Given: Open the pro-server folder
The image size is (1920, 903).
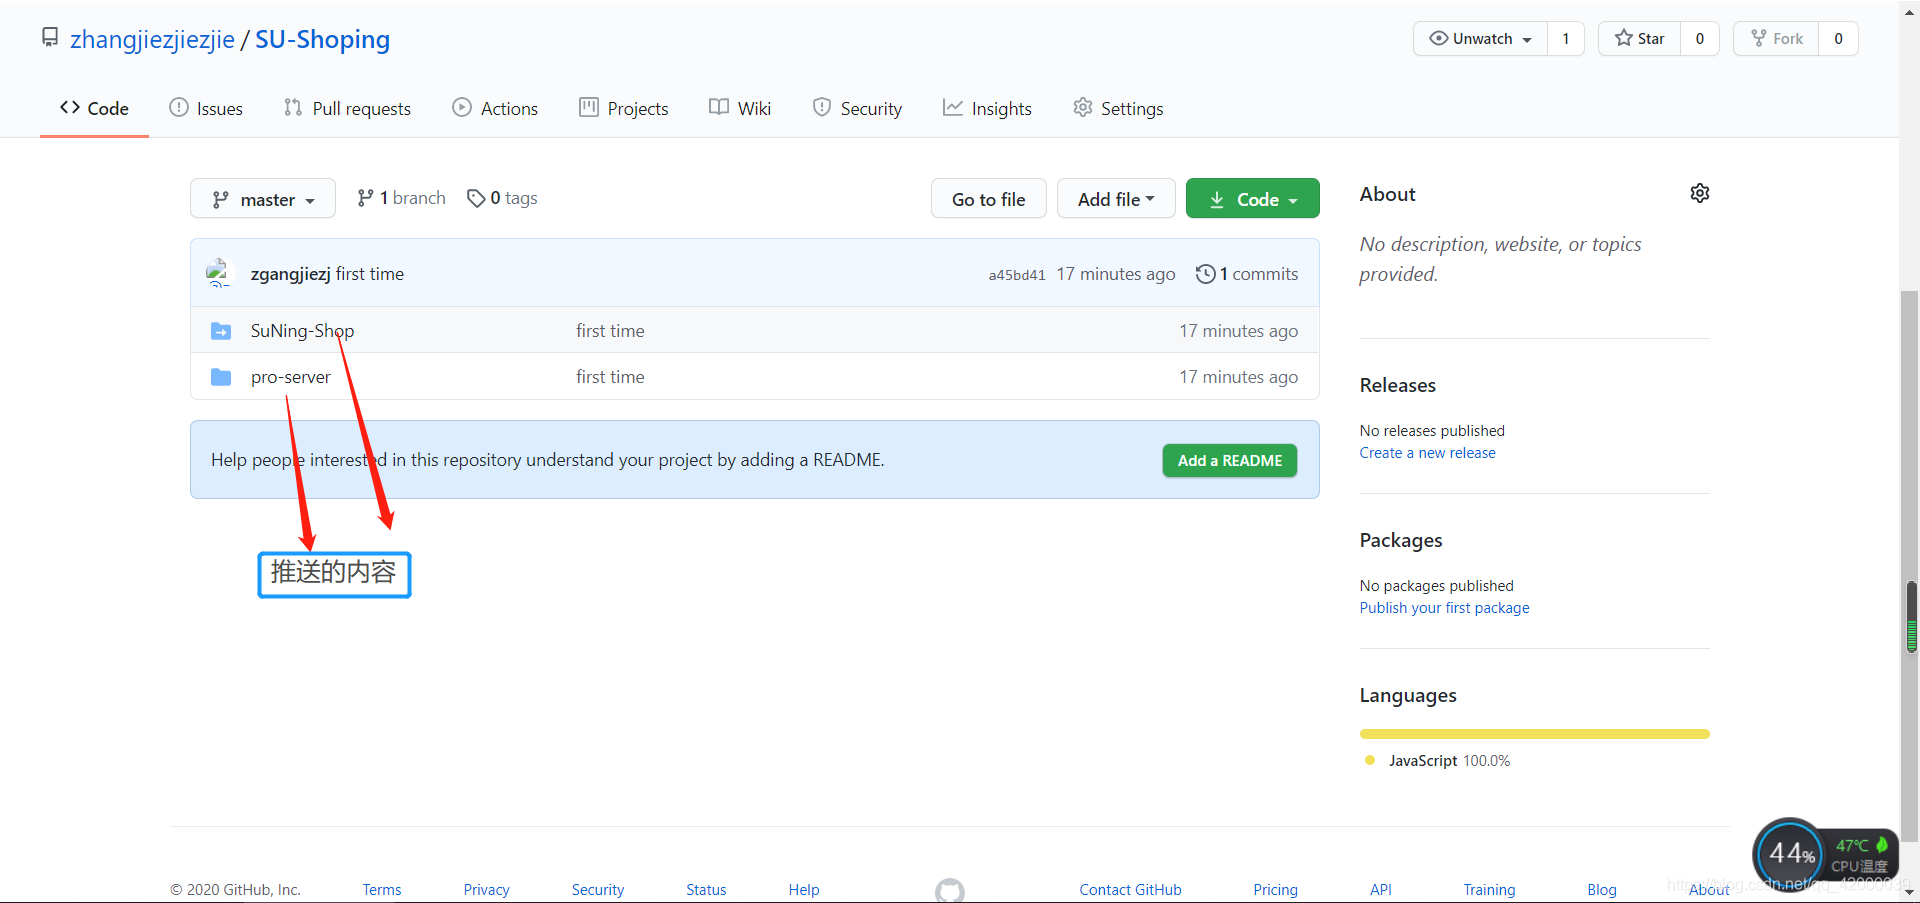Looking at the screenshot, I should click(x=290, y=377).
